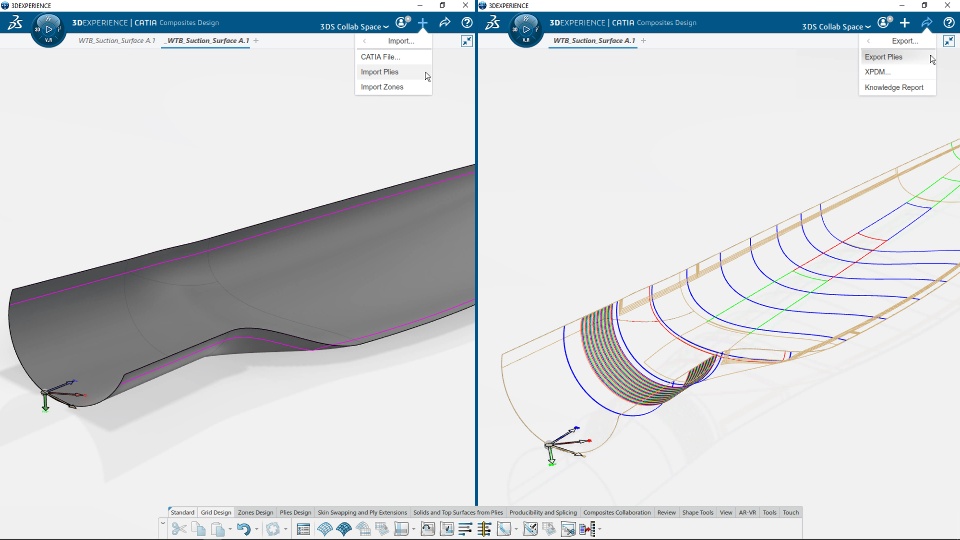Viewport: 960px width, 540px height.
Task: Click the help question icon in left window
Action: (467, 23)
